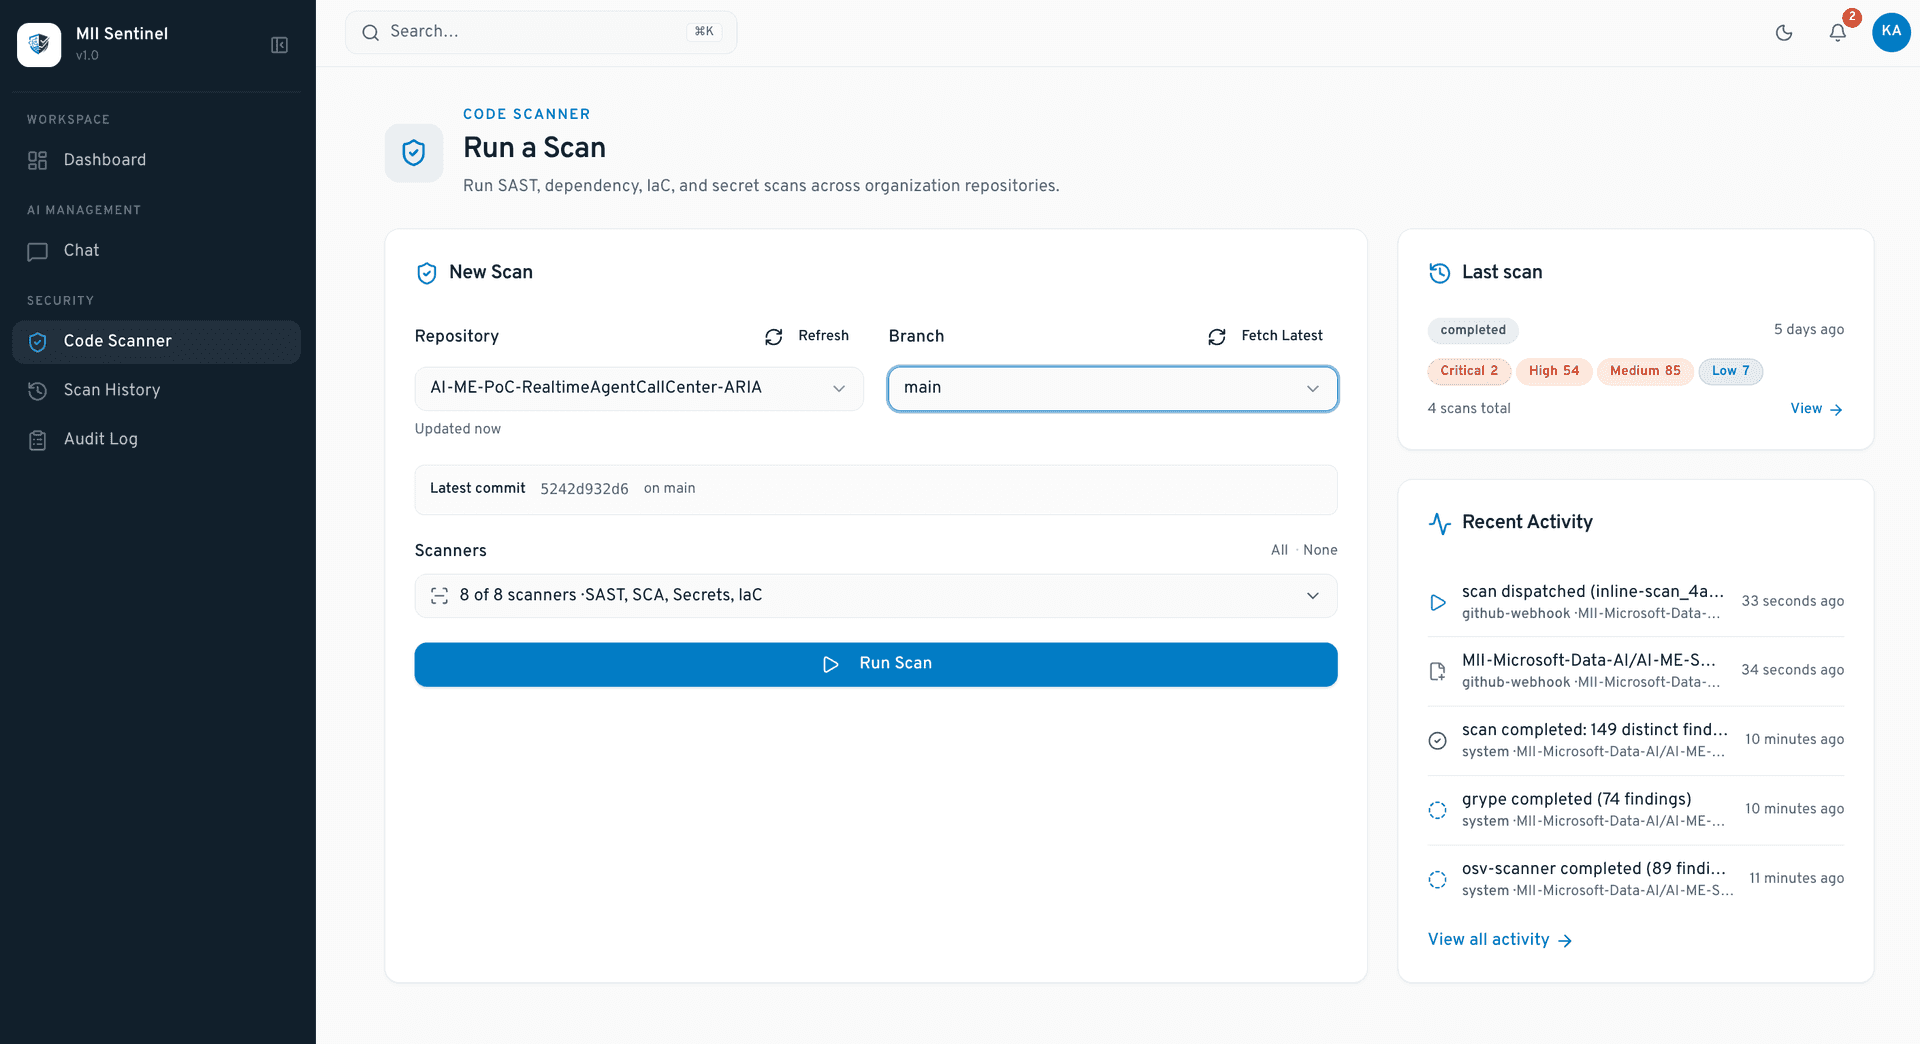Screen dimensions: 1920x1044
Task: Toggle dark mode moon icon
Action: 1784,33
